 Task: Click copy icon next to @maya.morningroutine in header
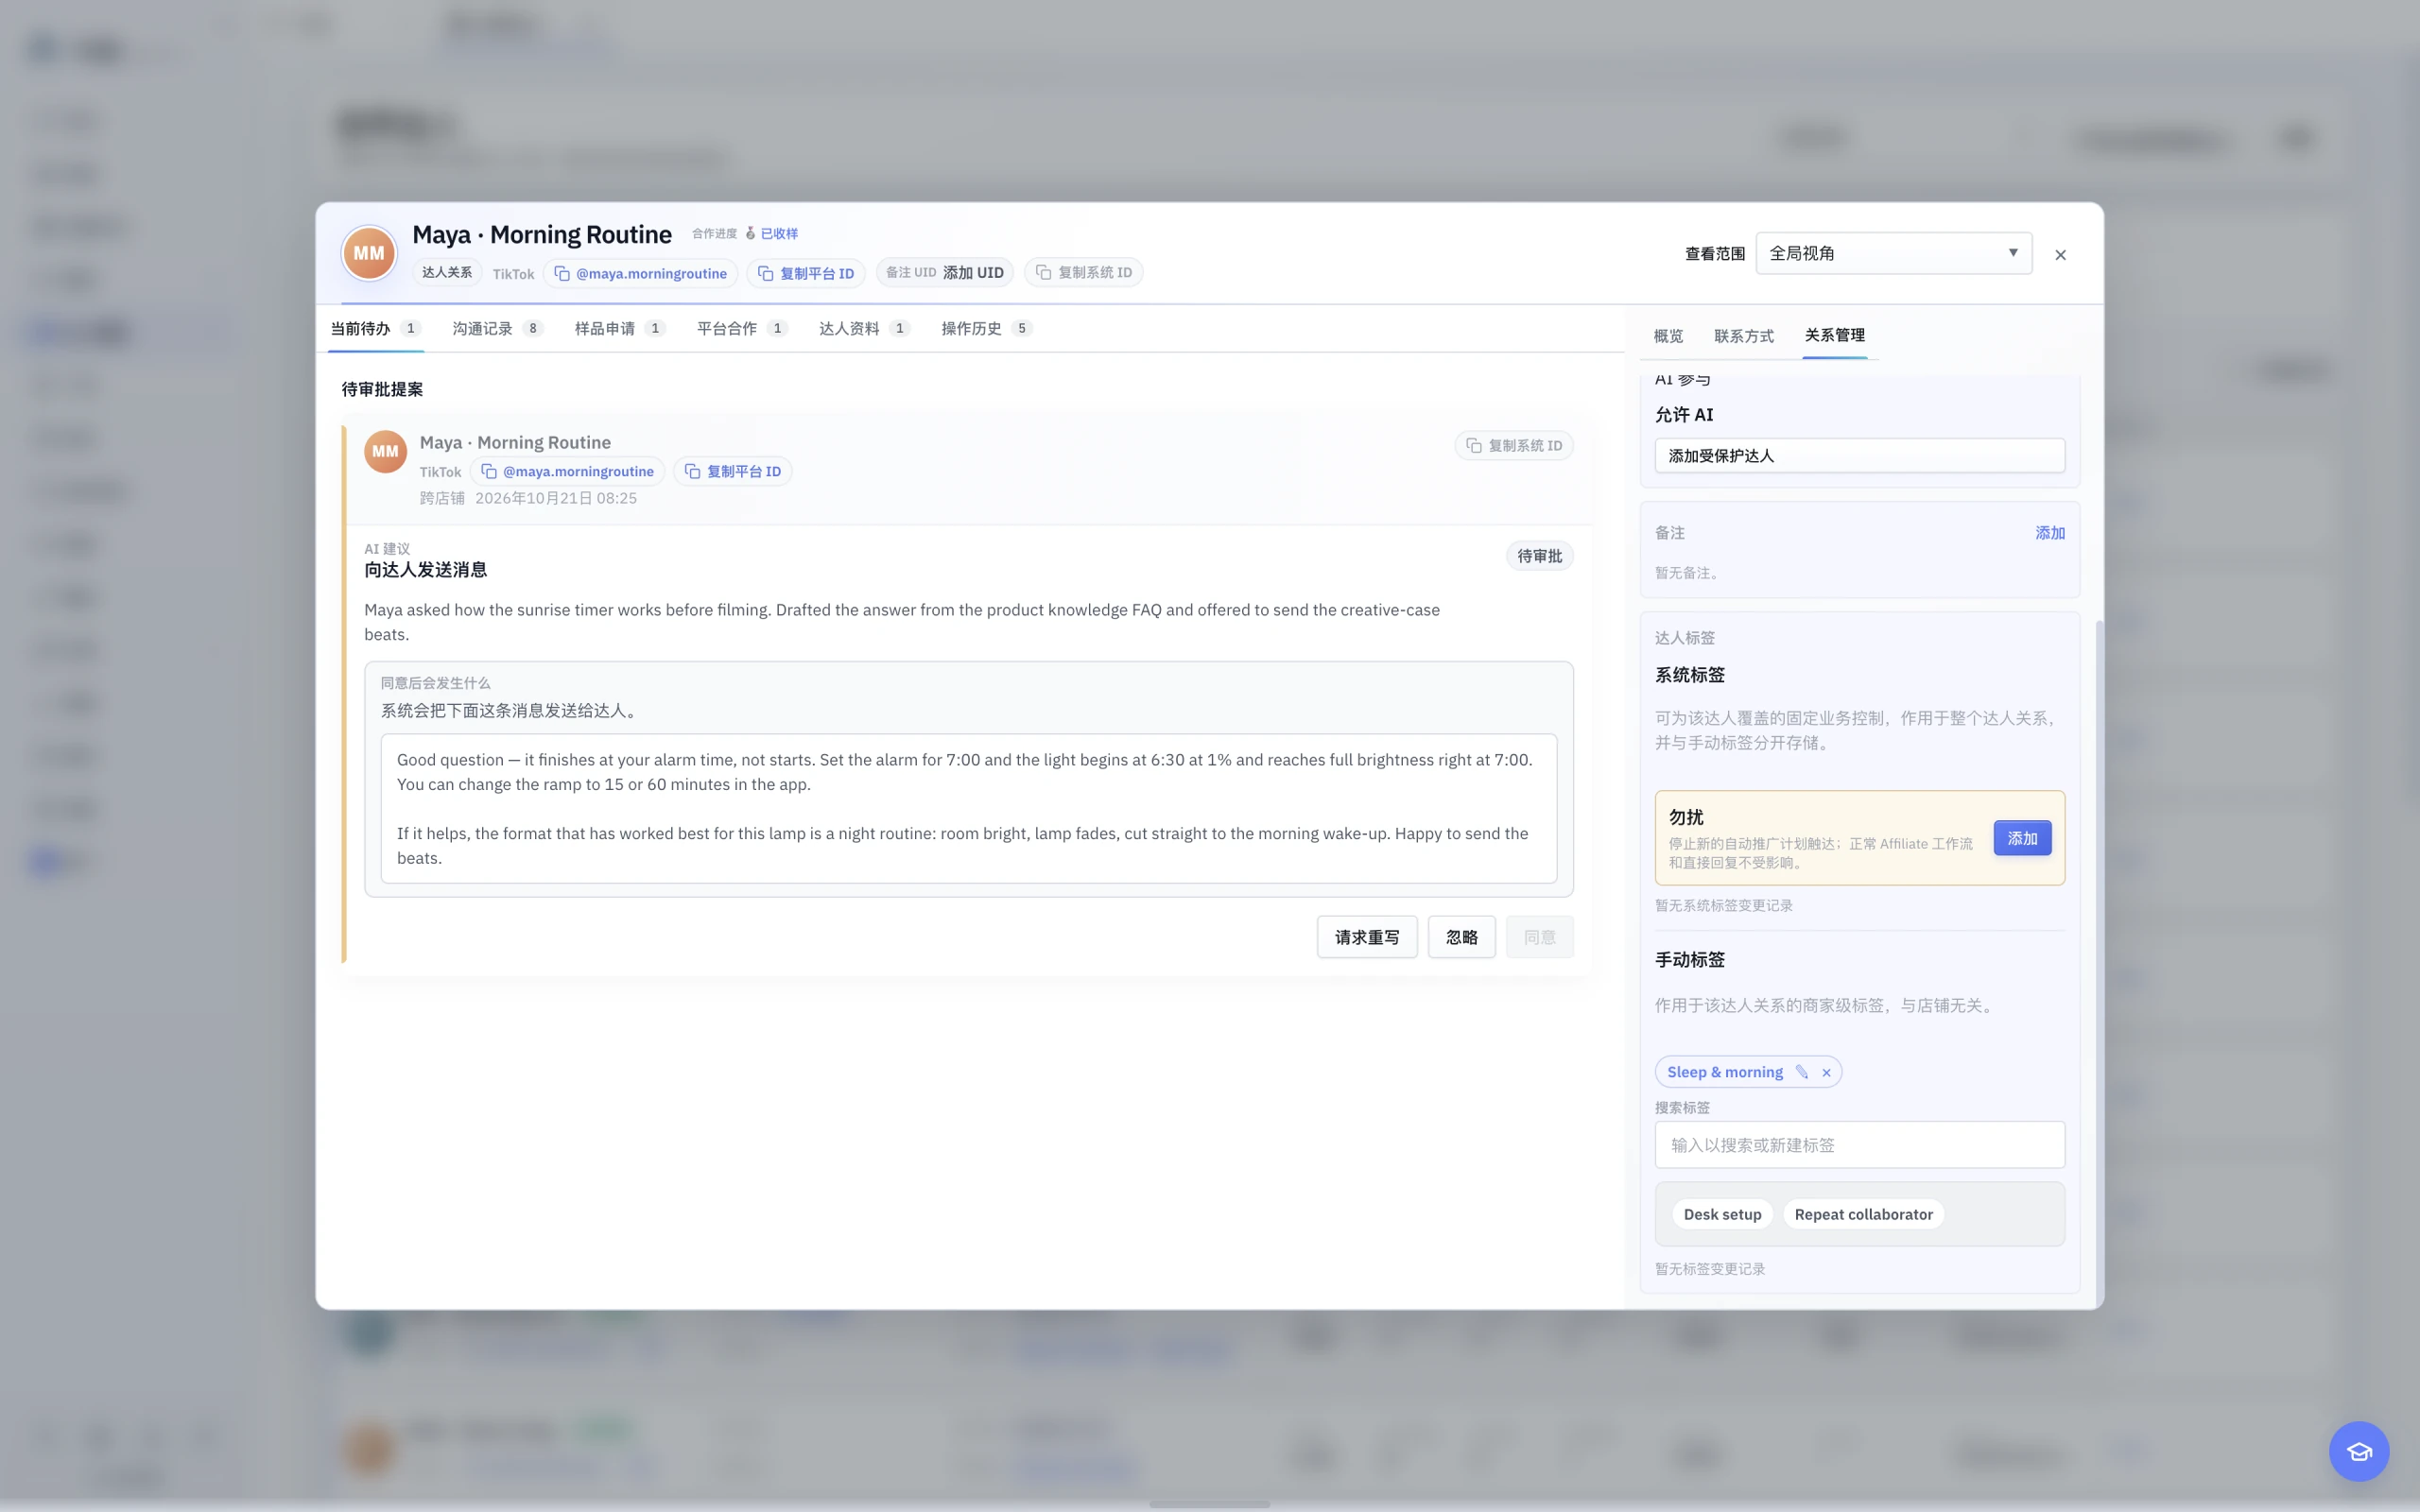[562, 273]
